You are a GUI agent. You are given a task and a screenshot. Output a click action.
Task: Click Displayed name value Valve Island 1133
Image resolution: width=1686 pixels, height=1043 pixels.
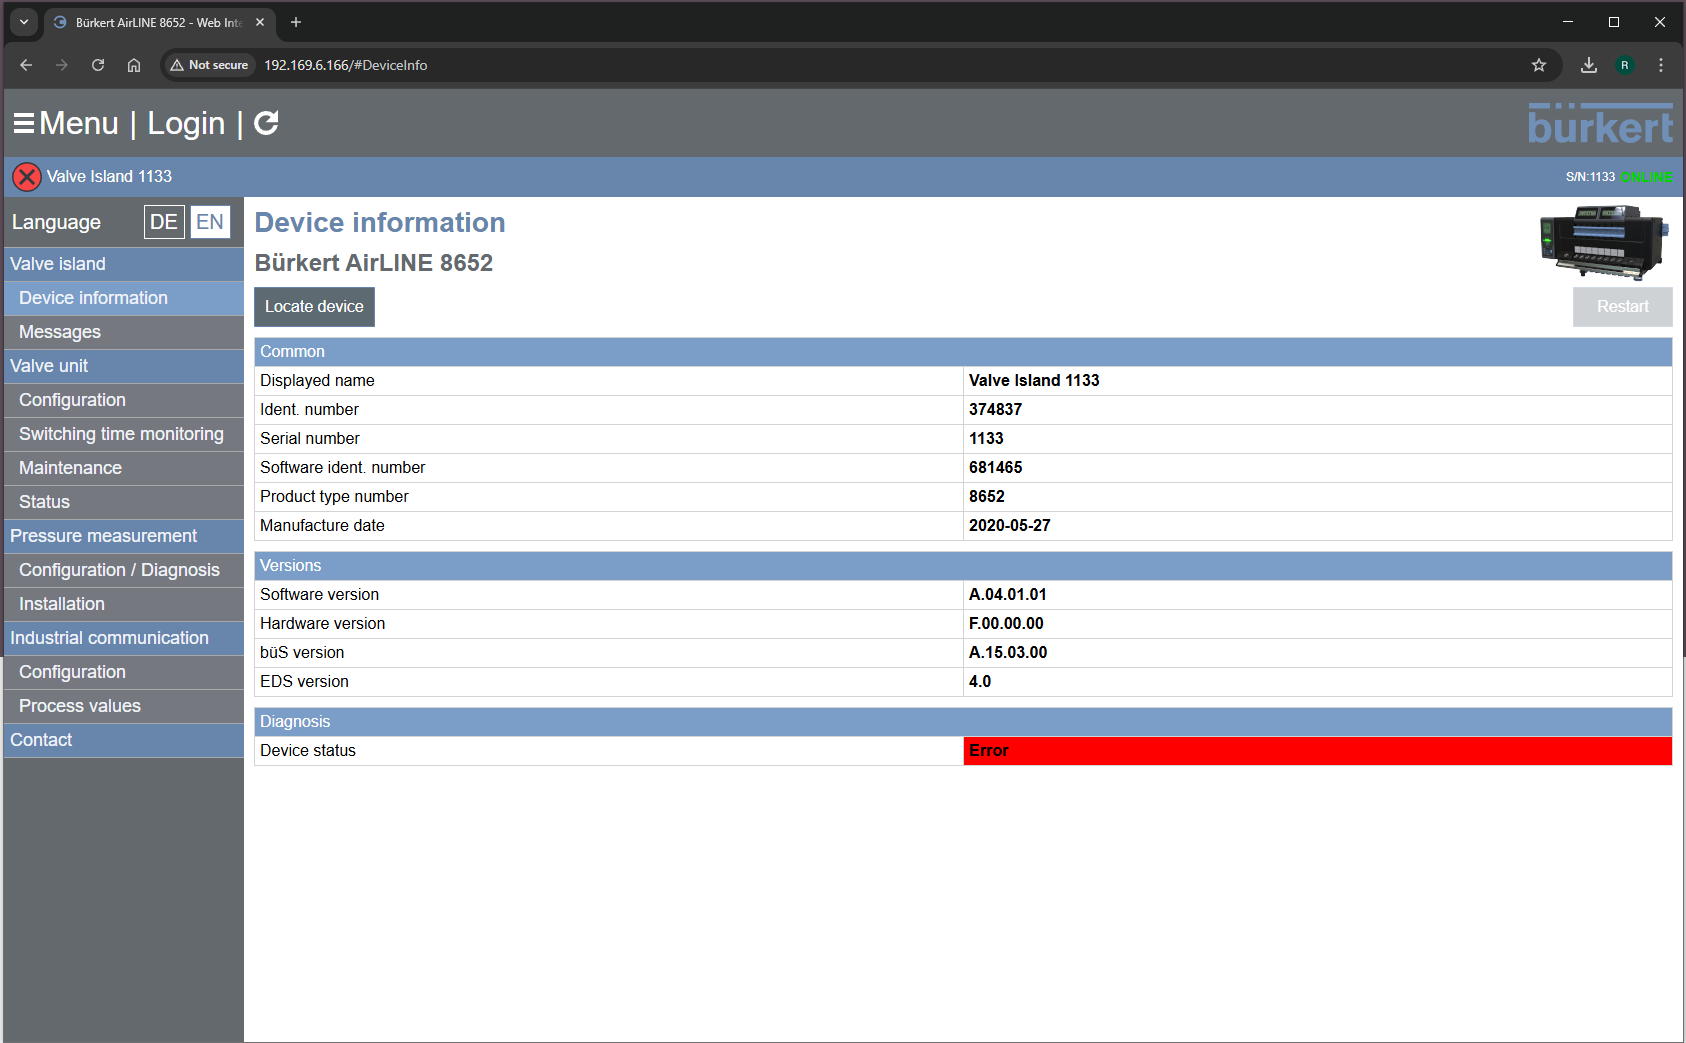pos(1034,381)
